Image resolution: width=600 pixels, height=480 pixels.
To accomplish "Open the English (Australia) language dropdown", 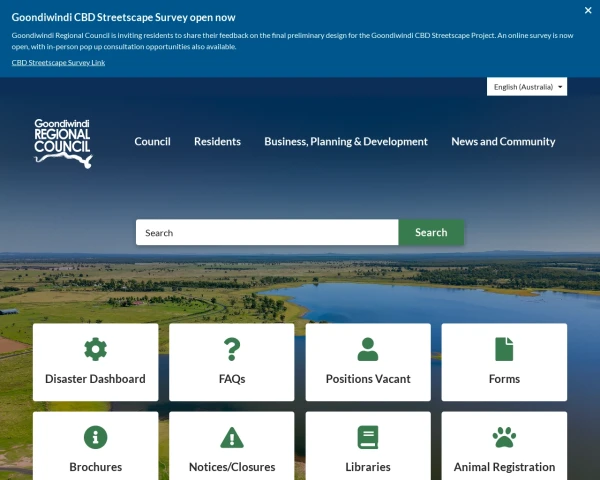I will coord(527,87).
